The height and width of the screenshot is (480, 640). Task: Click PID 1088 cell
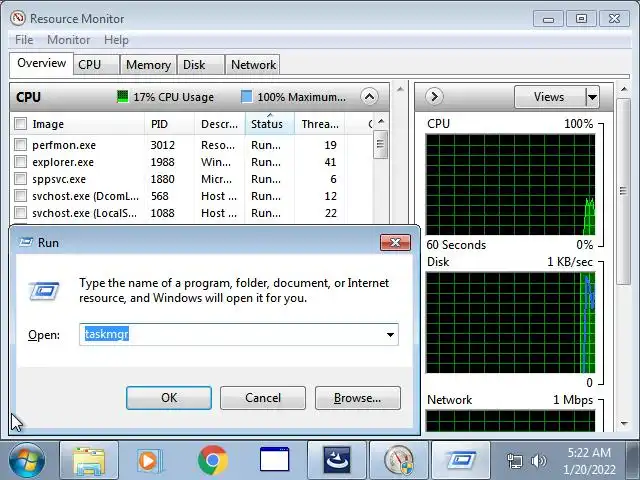tap(162, 213)
